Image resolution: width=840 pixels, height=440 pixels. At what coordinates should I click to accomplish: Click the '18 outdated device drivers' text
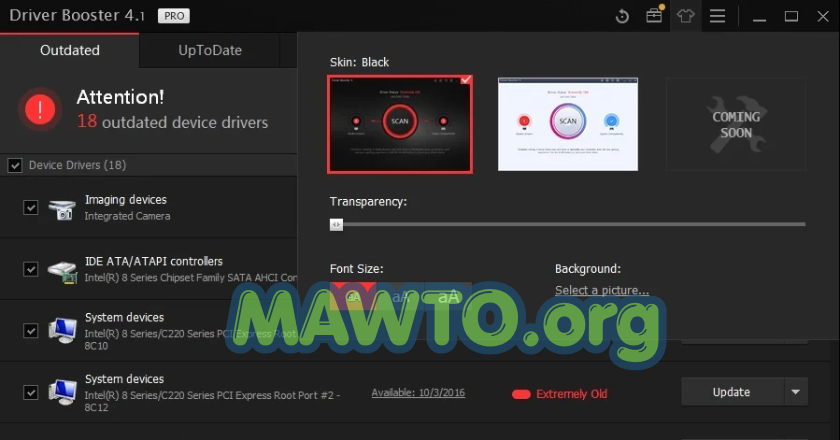point(172,122)
